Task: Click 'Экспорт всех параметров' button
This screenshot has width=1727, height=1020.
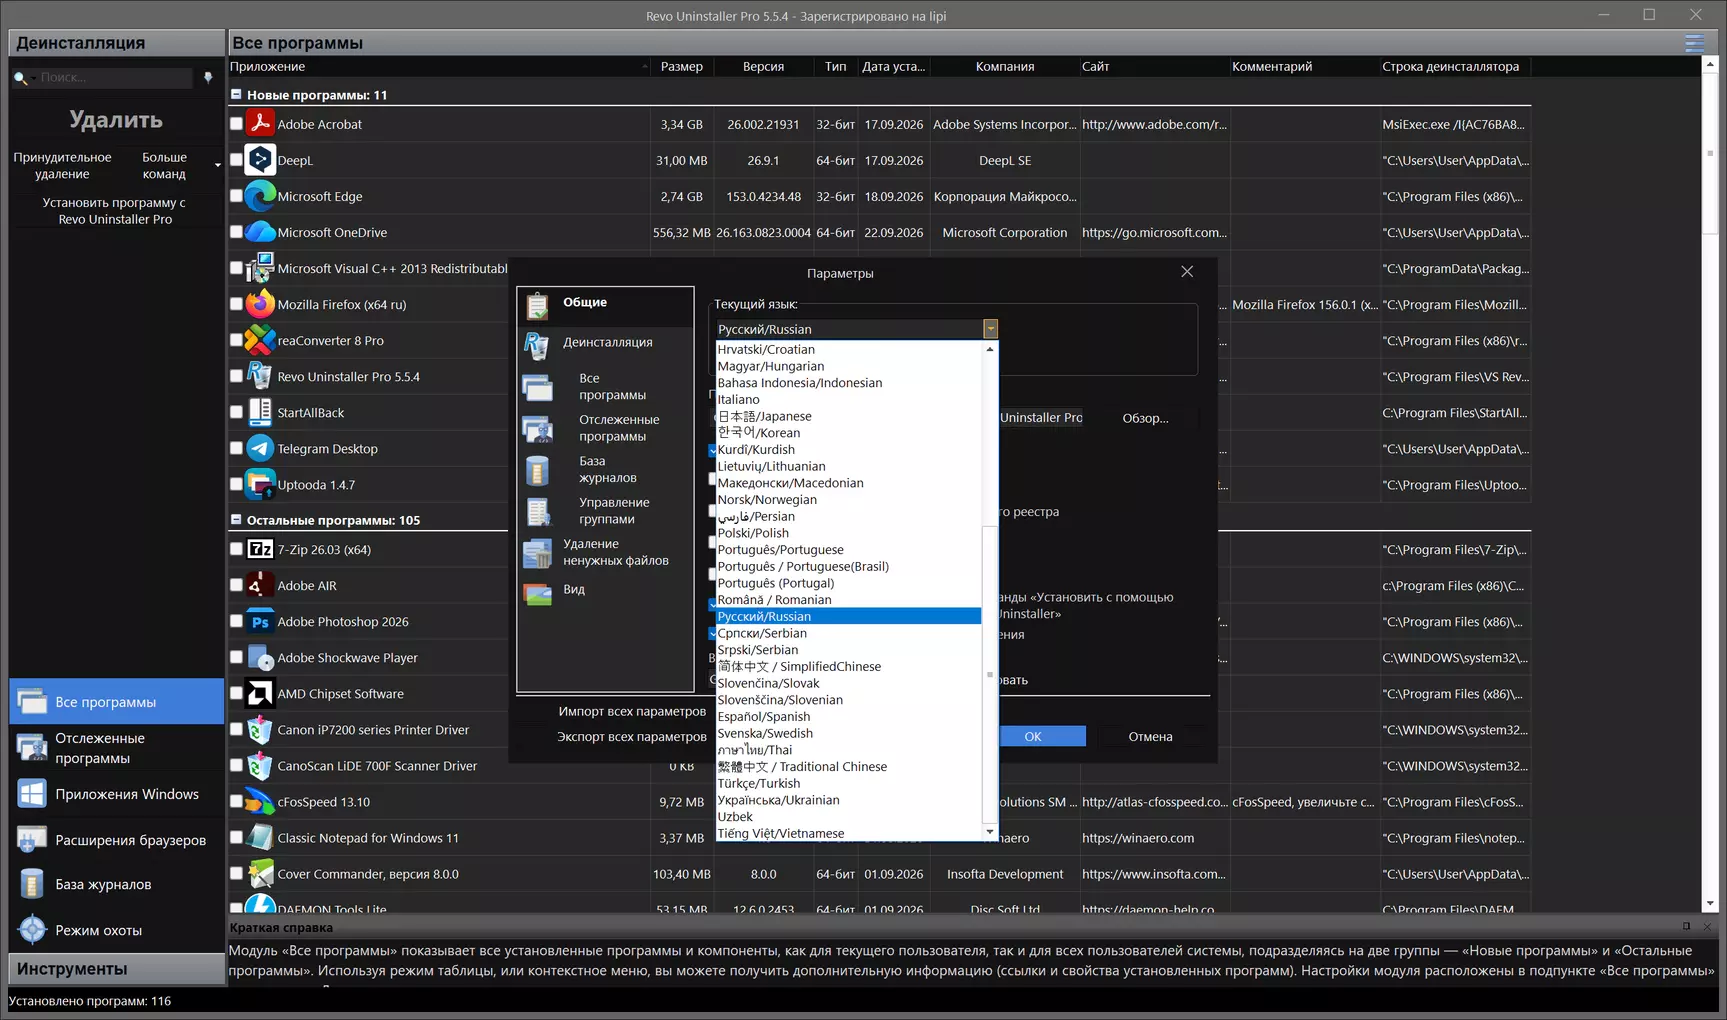Action: [x=632, y=736]
